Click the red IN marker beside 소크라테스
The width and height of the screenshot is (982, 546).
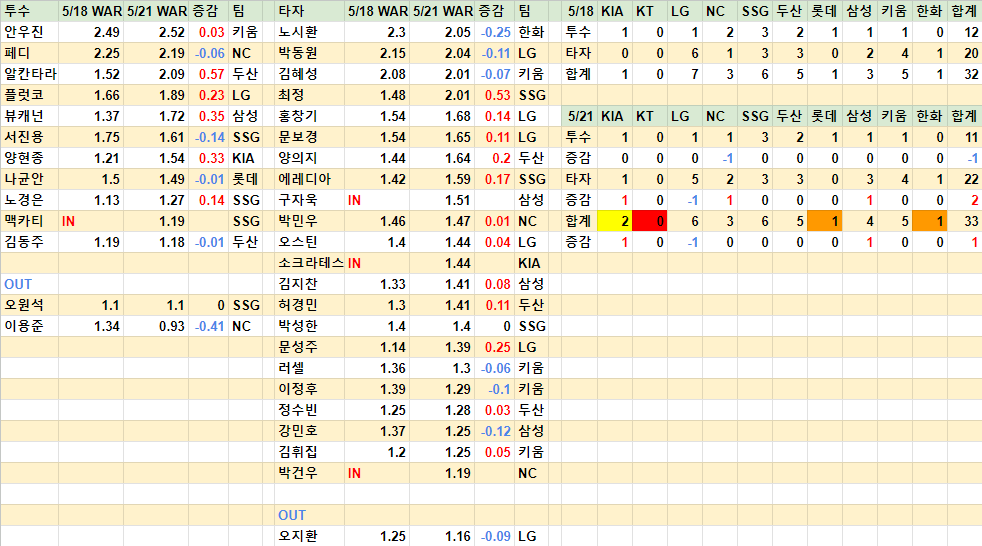354,263
